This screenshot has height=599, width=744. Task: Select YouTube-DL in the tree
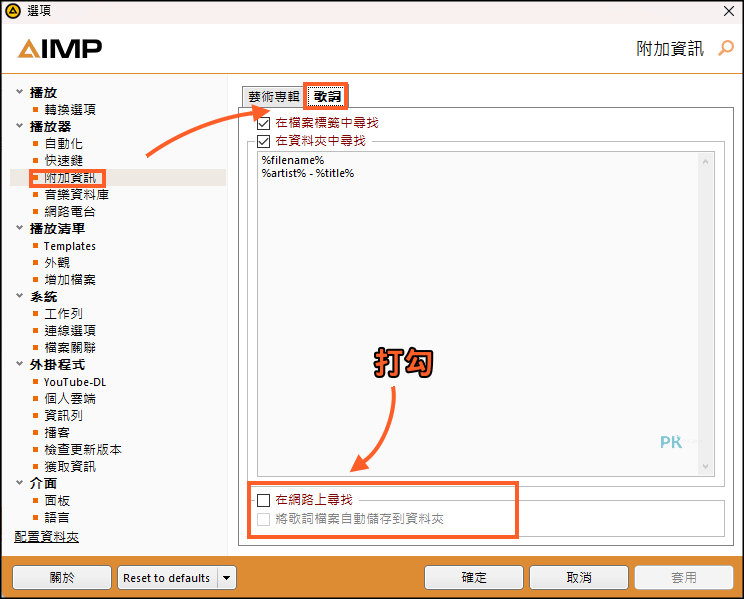[75, 382]
